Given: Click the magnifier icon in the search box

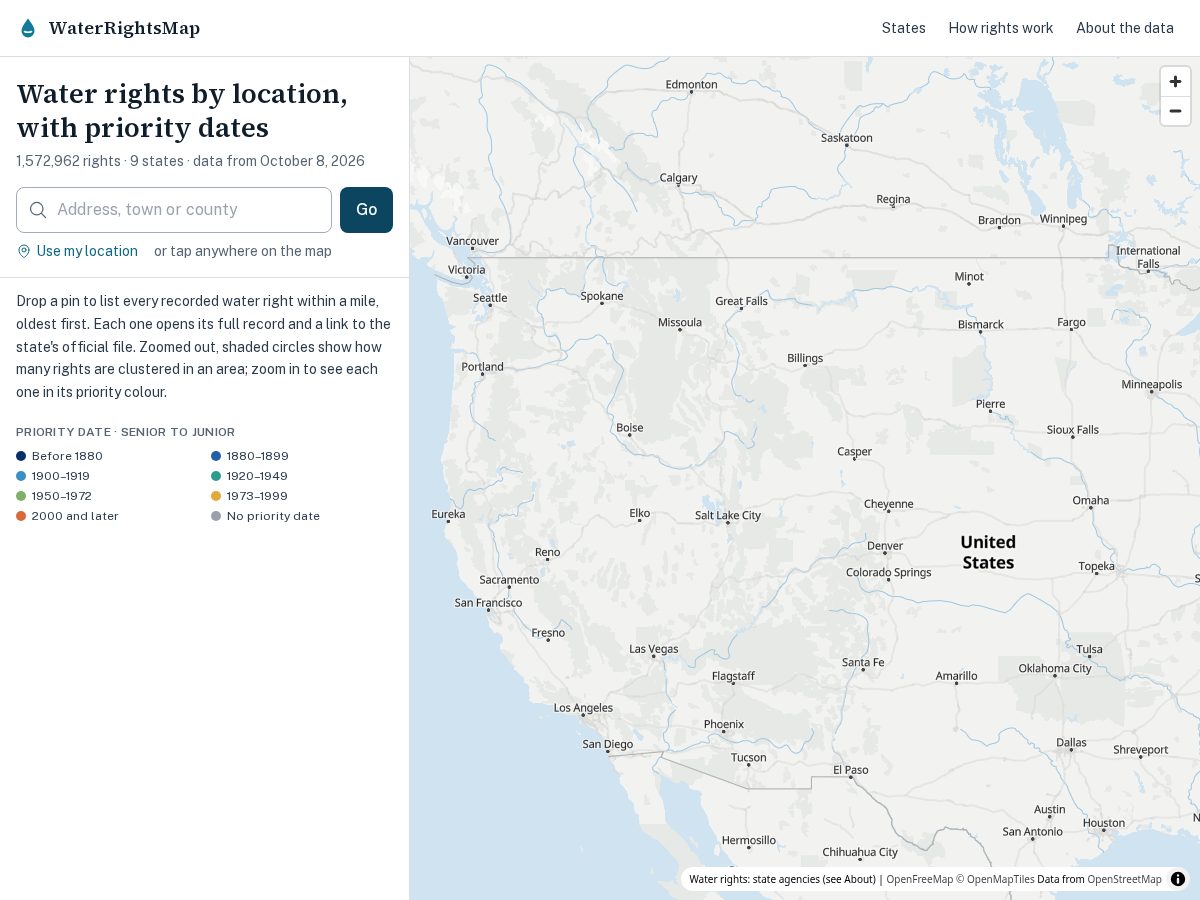Looking at the screenshot, I should 38,210.
